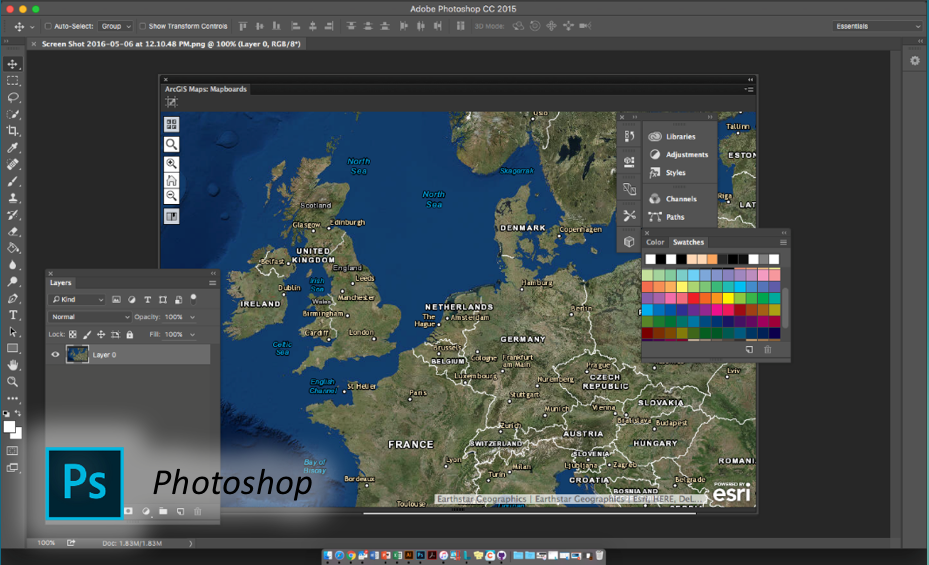Switch to the Color tab
This screenshot has height=565, width=929.
point(655,242)
